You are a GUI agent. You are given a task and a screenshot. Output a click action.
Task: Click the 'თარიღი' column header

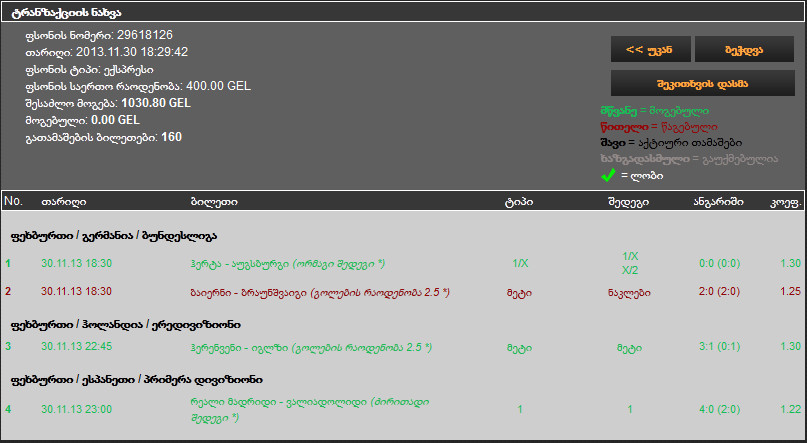click(64, 202)
